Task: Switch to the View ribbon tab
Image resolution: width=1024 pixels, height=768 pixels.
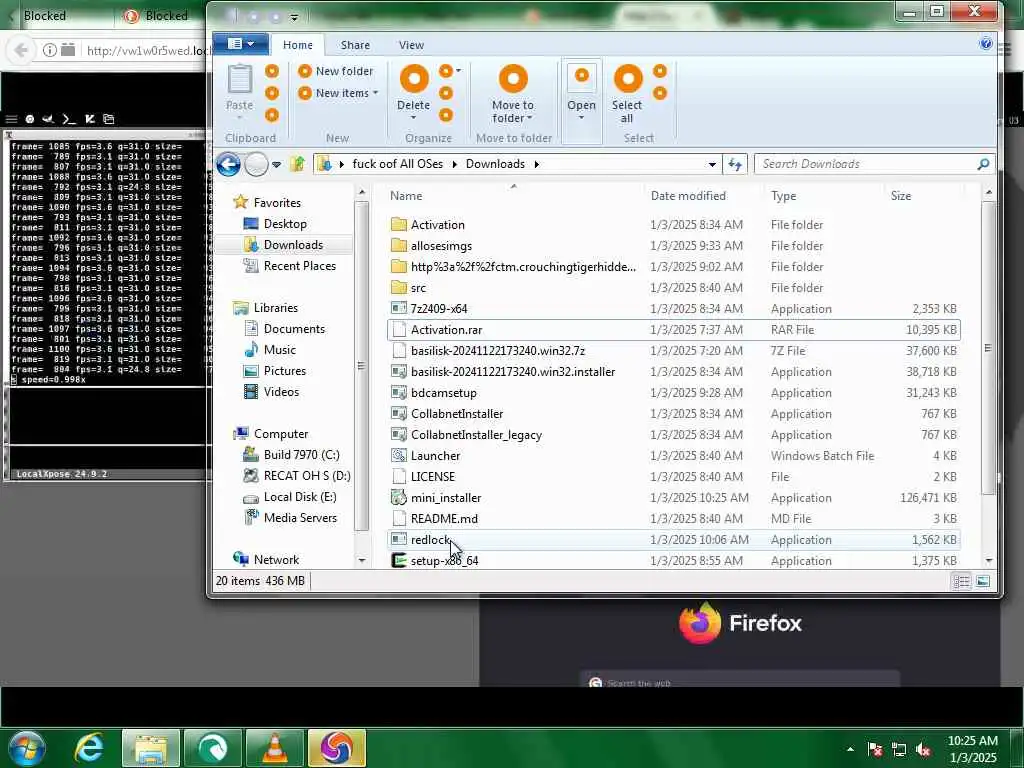Action: pos(411,45)
